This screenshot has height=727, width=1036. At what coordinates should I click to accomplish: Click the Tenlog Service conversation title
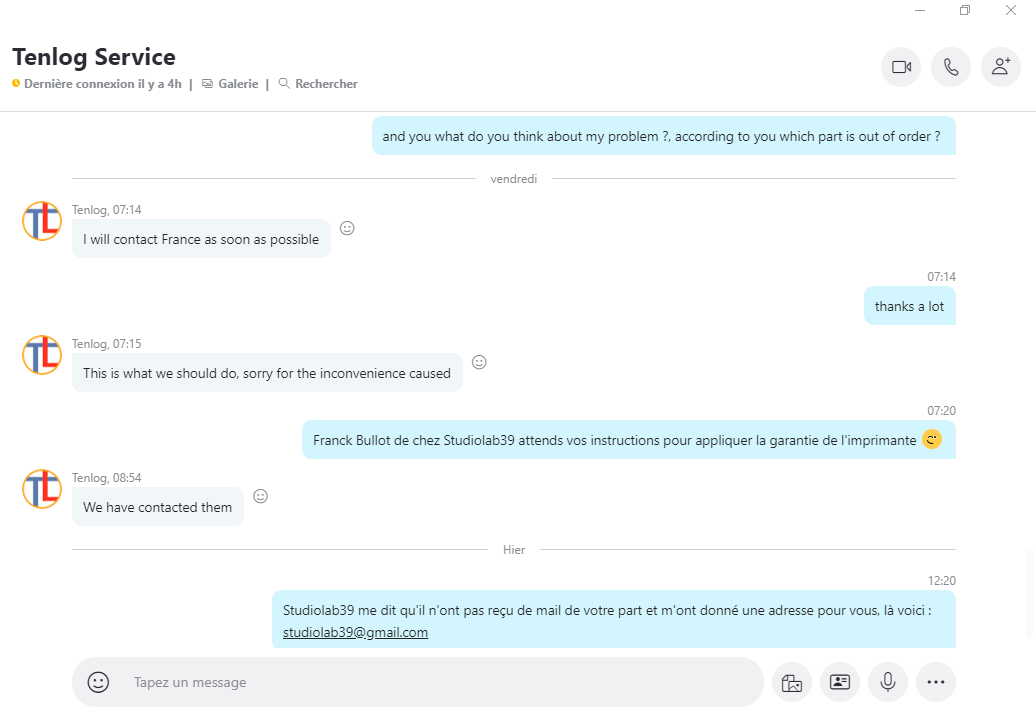tap(94, 57)
